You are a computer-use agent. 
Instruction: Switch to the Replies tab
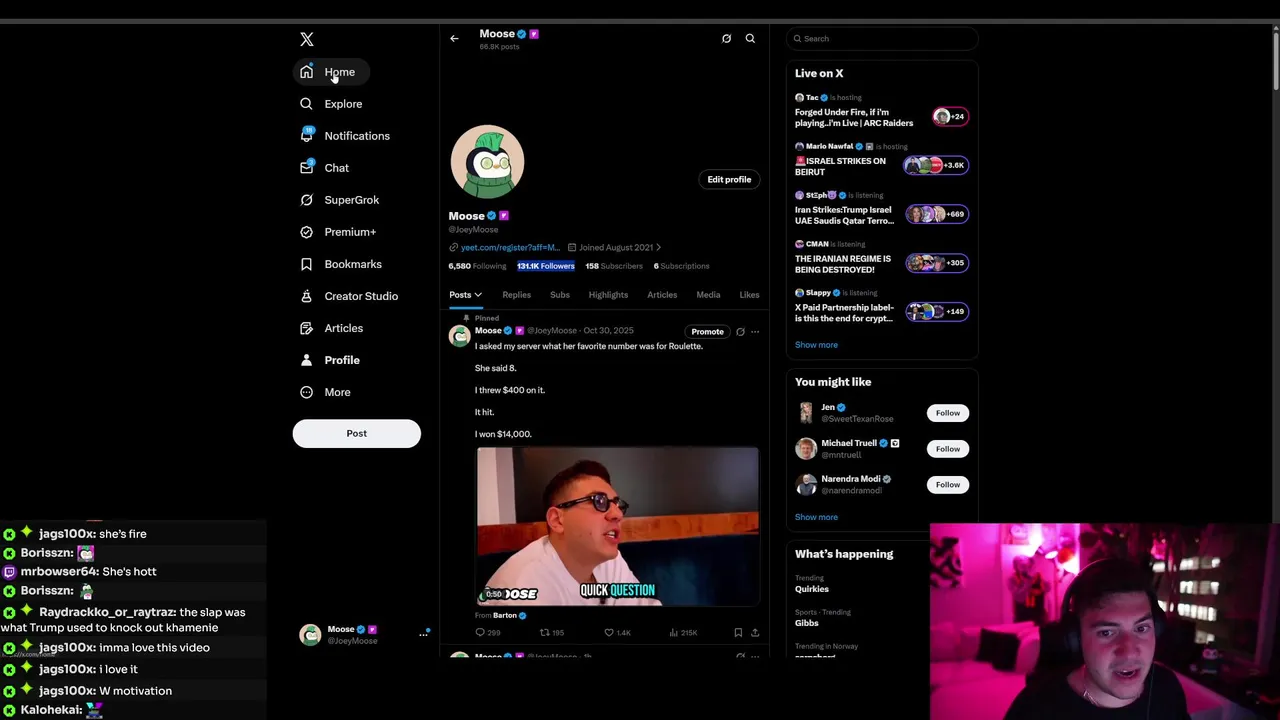[516, 295]
